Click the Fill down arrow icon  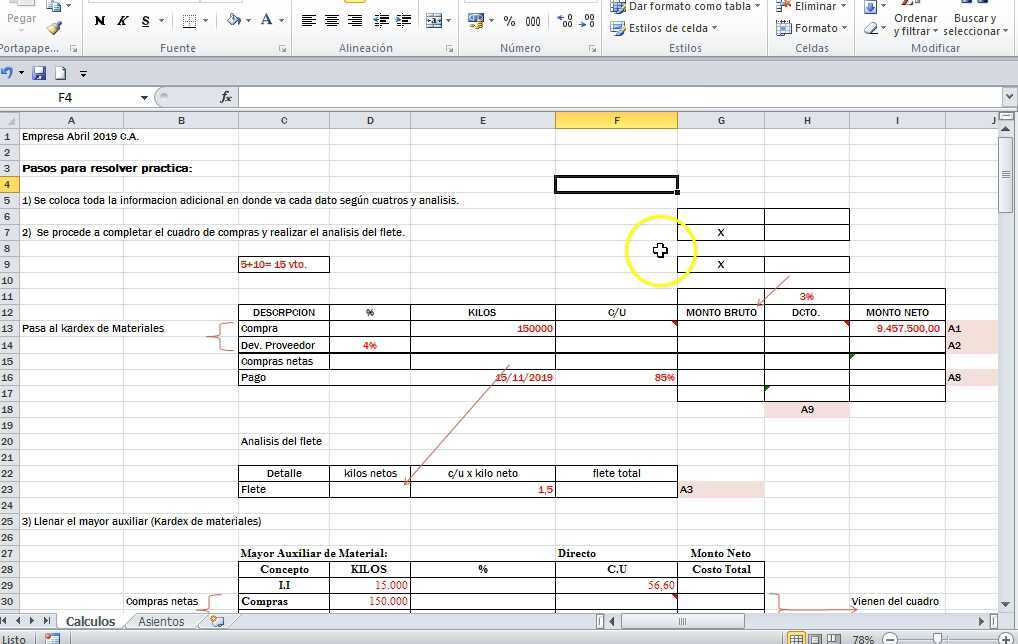click(871, 7)
